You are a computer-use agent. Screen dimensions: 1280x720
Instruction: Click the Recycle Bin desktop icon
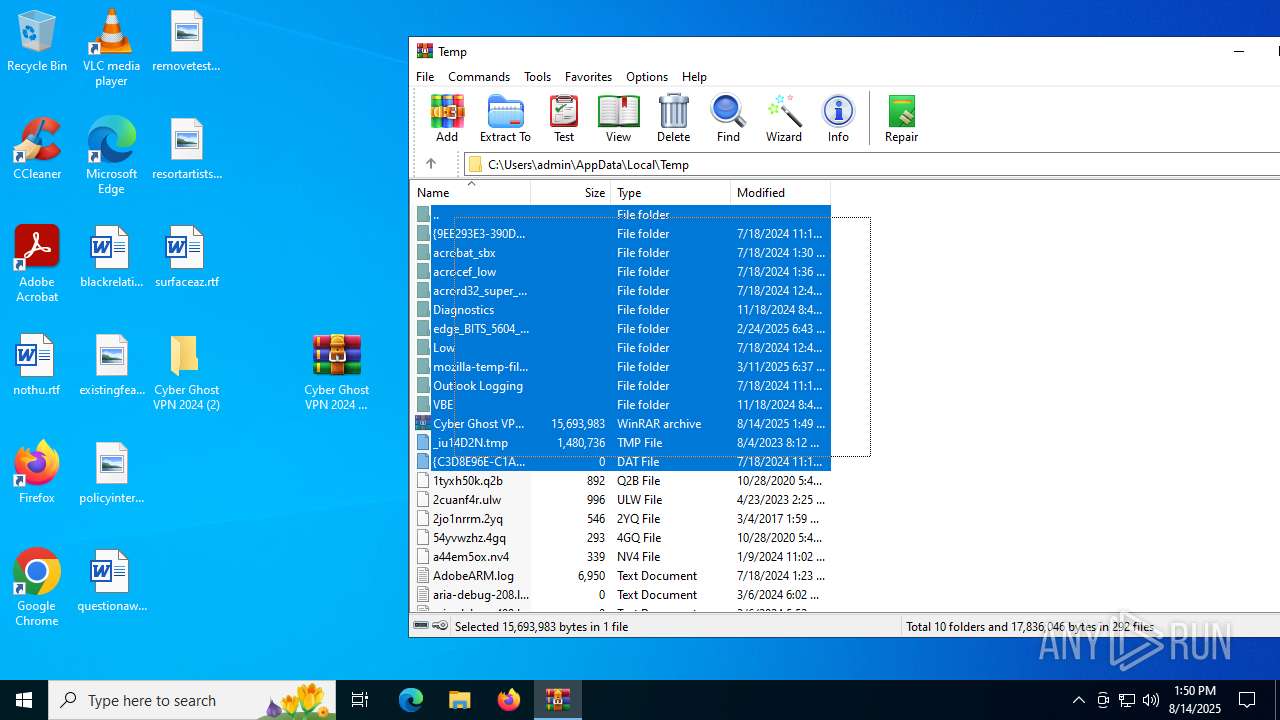37,41
